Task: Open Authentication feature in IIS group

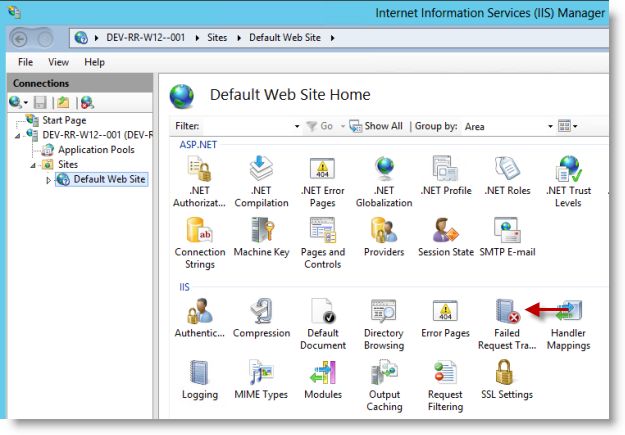Action: [x=199, y=318]
